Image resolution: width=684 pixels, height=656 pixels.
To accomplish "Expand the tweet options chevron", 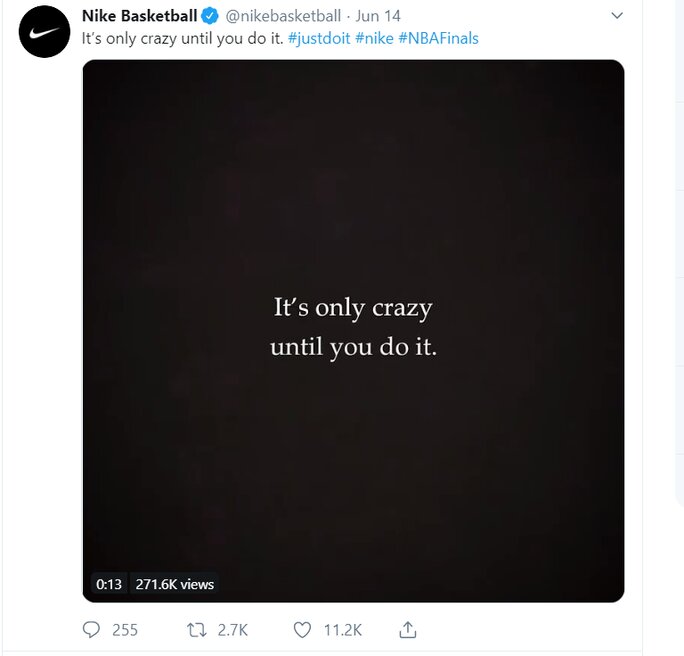I will click(616, 16).
